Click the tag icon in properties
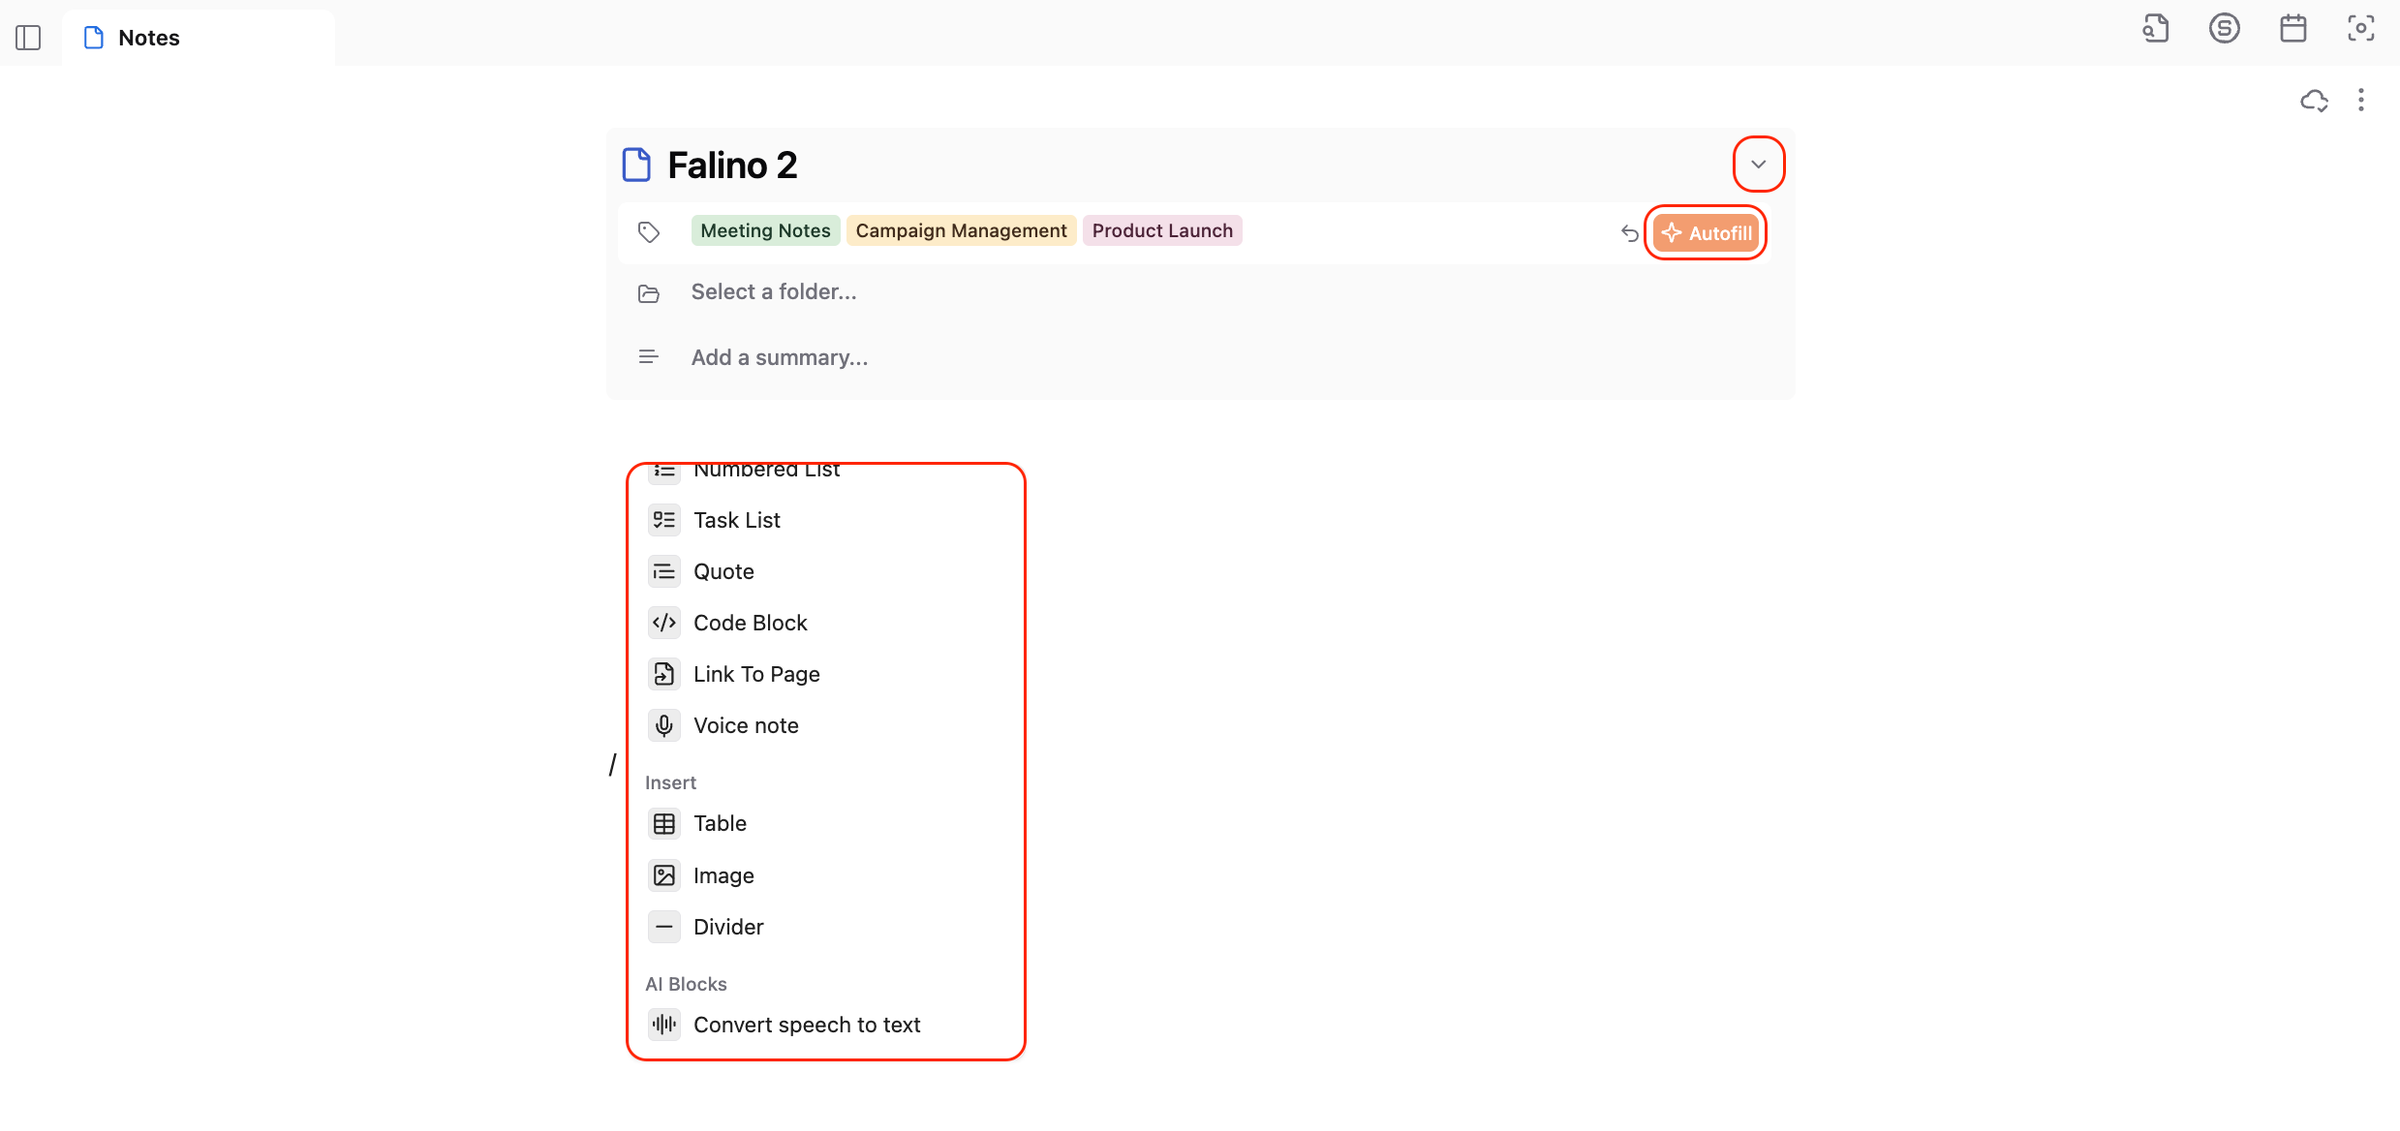This screenshot has width=2400, height=1131. [x=649, y=232]
